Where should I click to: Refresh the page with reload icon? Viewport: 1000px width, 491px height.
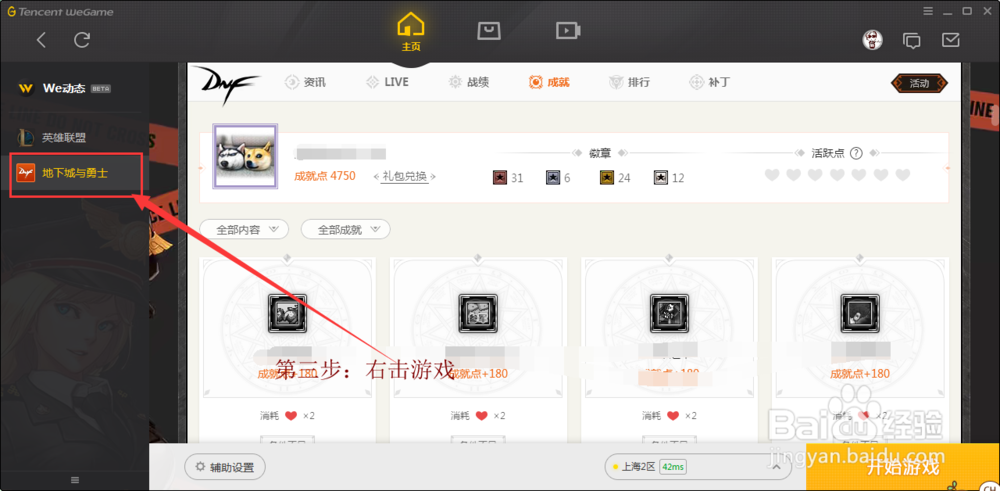[x=82, y=40]
